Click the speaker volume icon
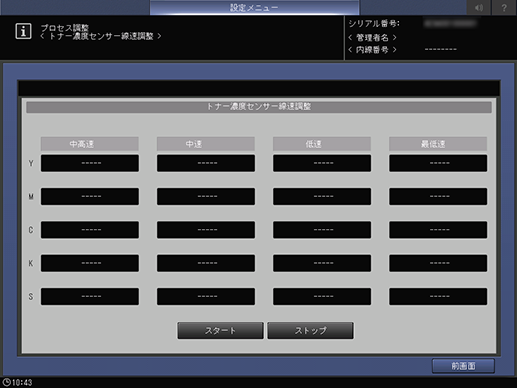Screen dimensions: 517x388 [x=479, y=7]
